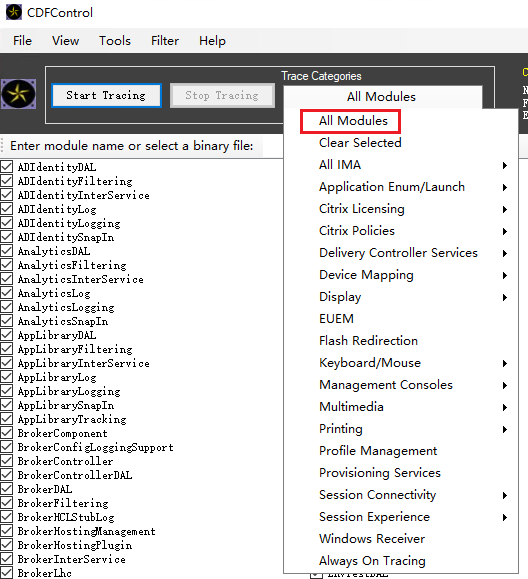Expand the Device Mapping submenu arrow
Image resolution: width=528 pixels, height=579 pixels.
[x=505, y=275]
